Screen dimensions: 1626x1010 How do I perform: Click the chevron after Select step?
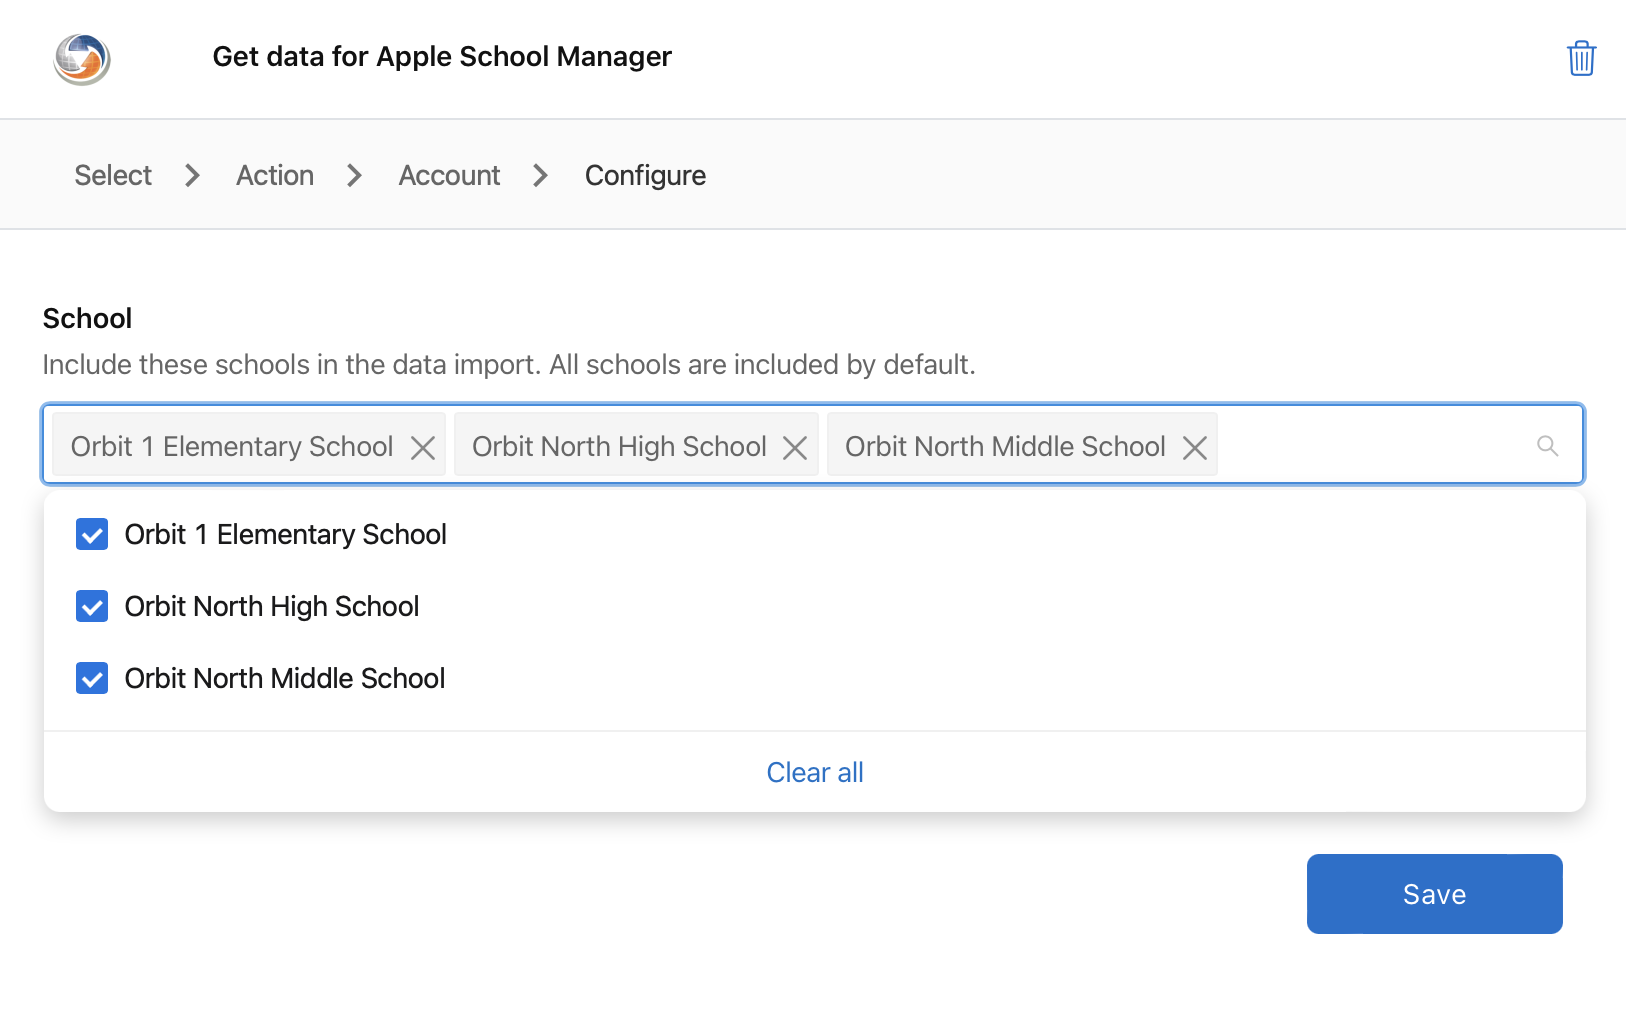[x=191, y=175]
